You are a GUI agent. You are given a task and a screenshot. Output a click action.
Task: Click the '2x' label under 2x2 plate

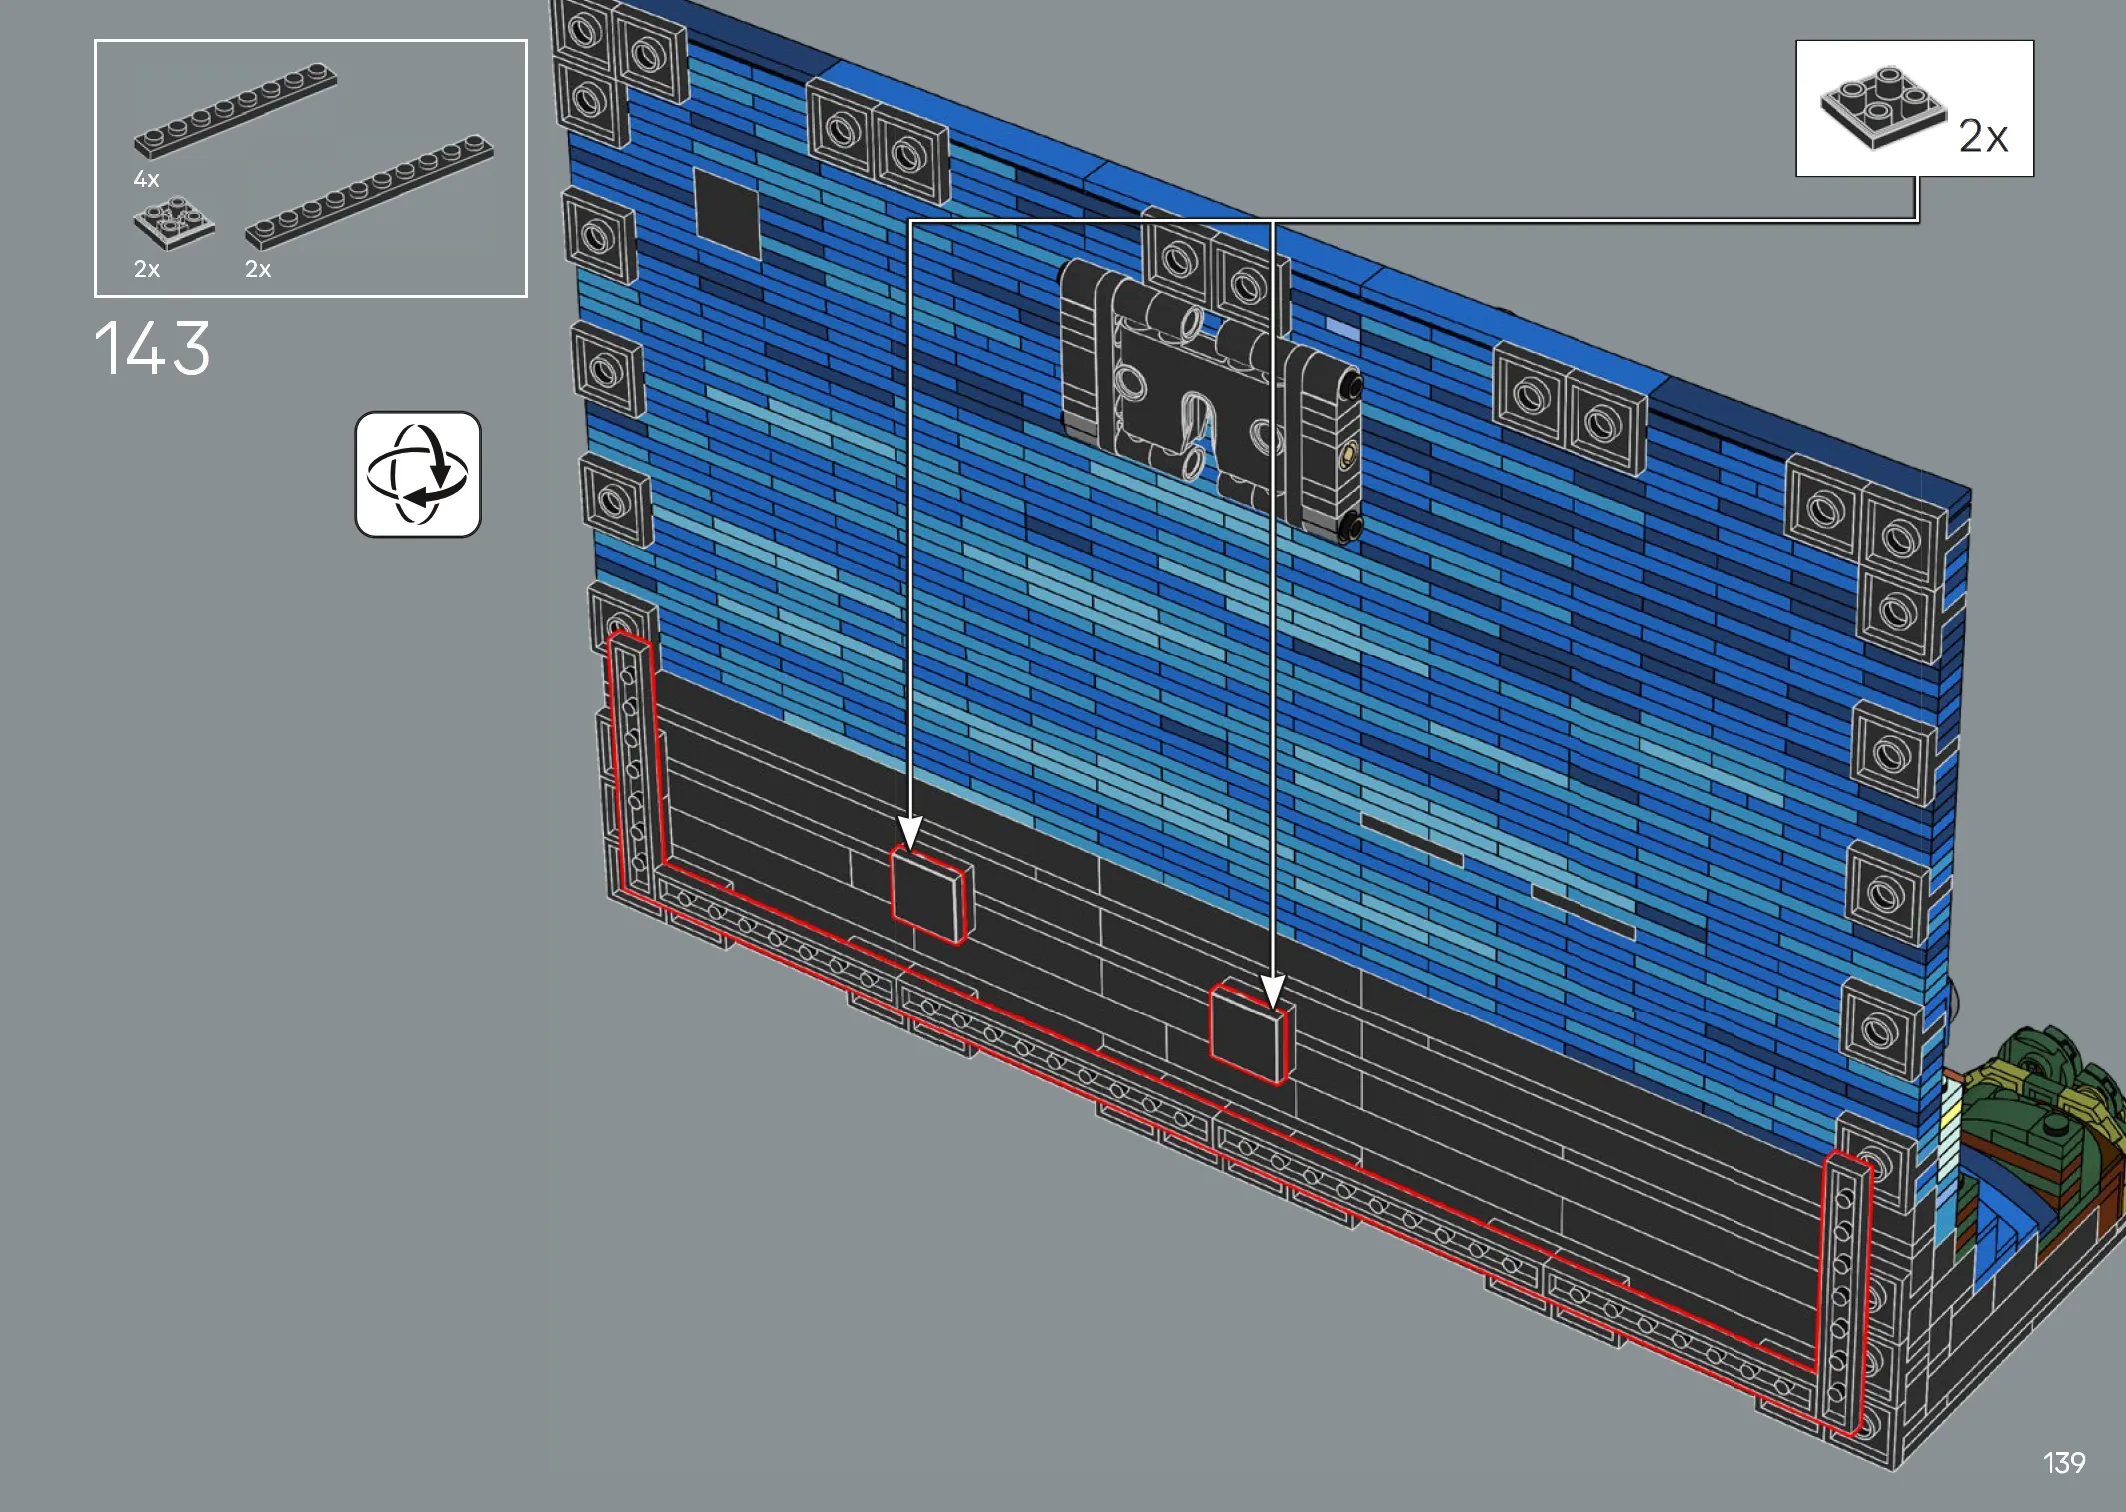(x=147, y=269)
